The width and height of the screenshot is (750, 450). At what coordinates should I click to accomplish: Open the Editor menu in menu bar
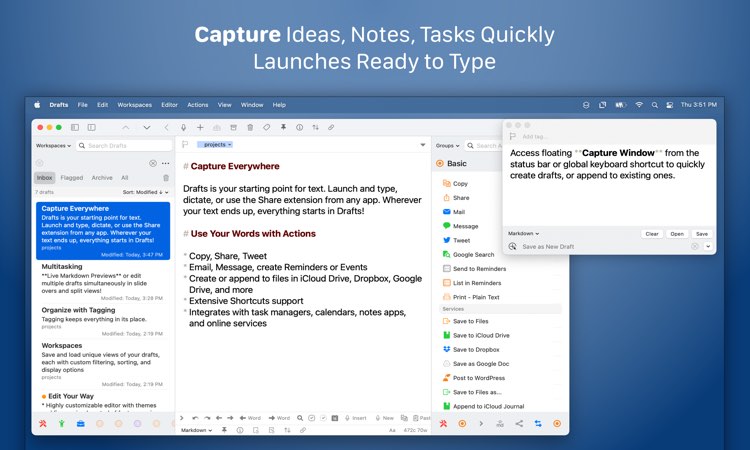(169, 104)
